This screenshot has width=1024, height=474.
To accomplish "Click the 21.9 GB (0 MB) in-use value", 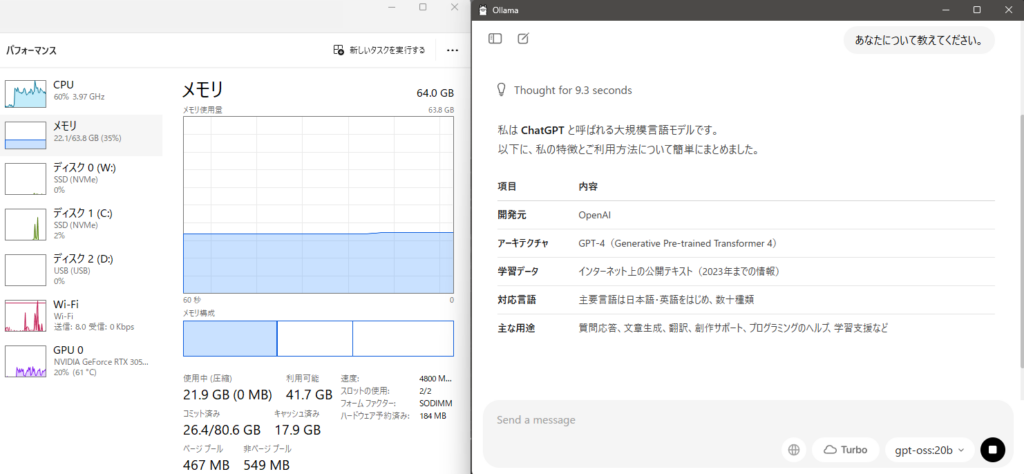I will [x=227, y=394].
